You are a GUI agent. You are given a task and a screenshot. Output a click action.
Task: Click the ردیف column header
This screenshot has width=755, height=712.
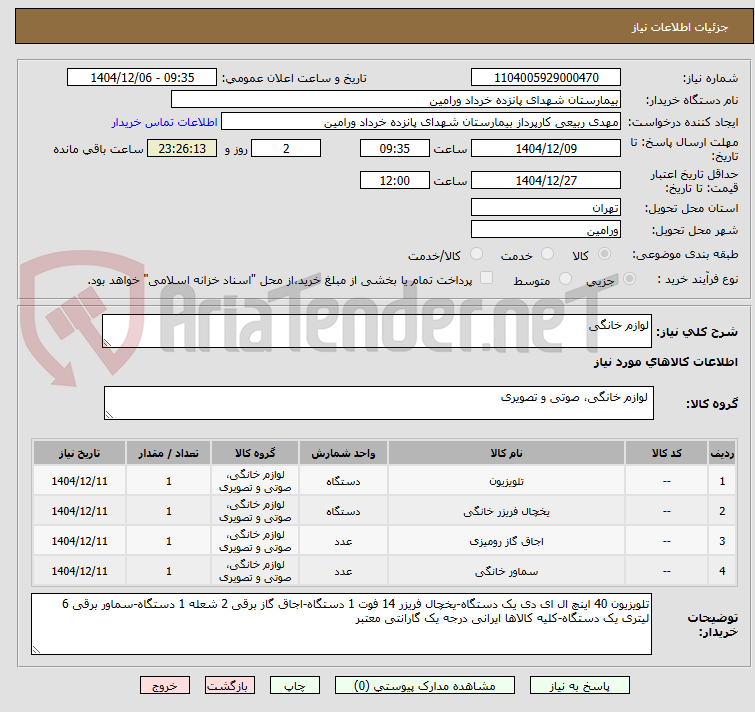[722, 453]
